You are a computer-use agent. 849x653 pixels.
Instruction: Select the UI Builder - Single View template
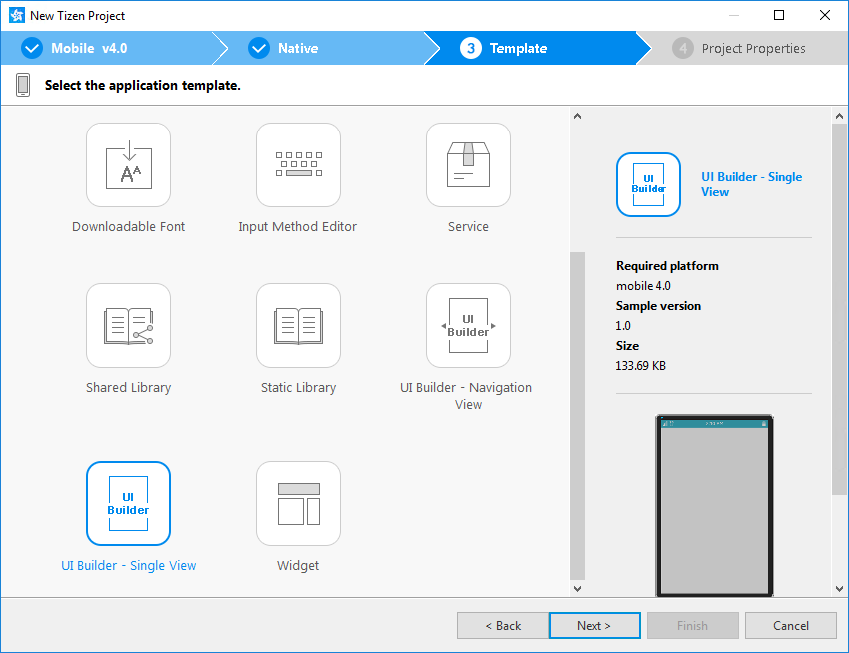(128, 503)
